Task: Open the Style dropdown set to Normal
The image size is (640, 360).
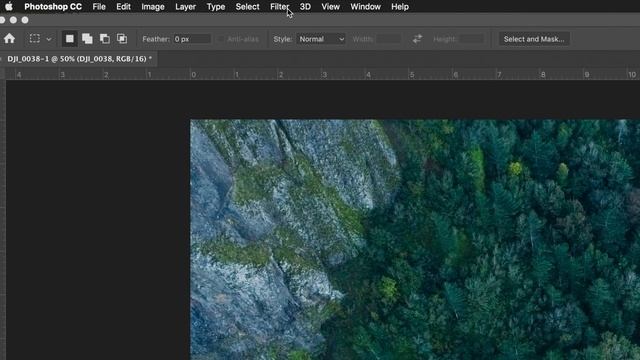Action: click(321, 39)
